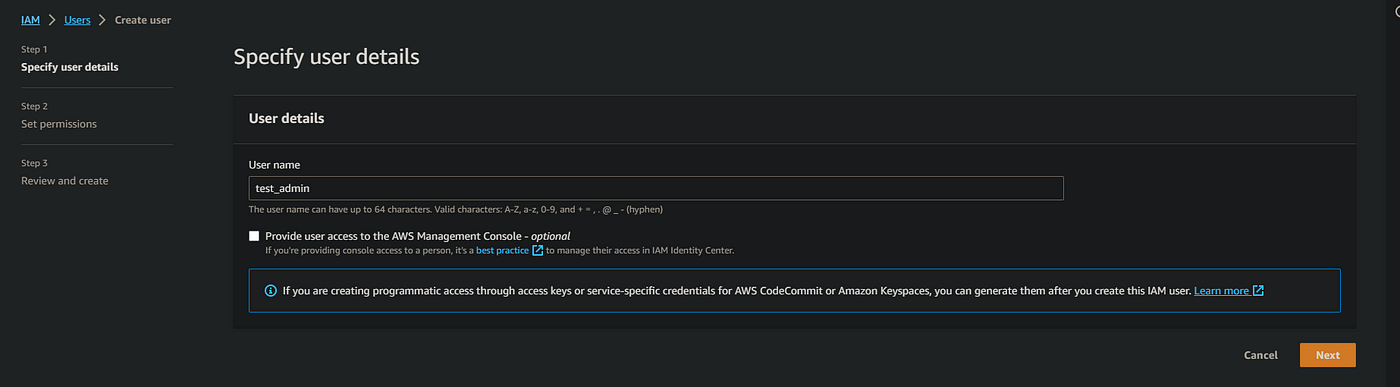
Task: Click the chevron between IAM and Users
Action: [52, 20]
